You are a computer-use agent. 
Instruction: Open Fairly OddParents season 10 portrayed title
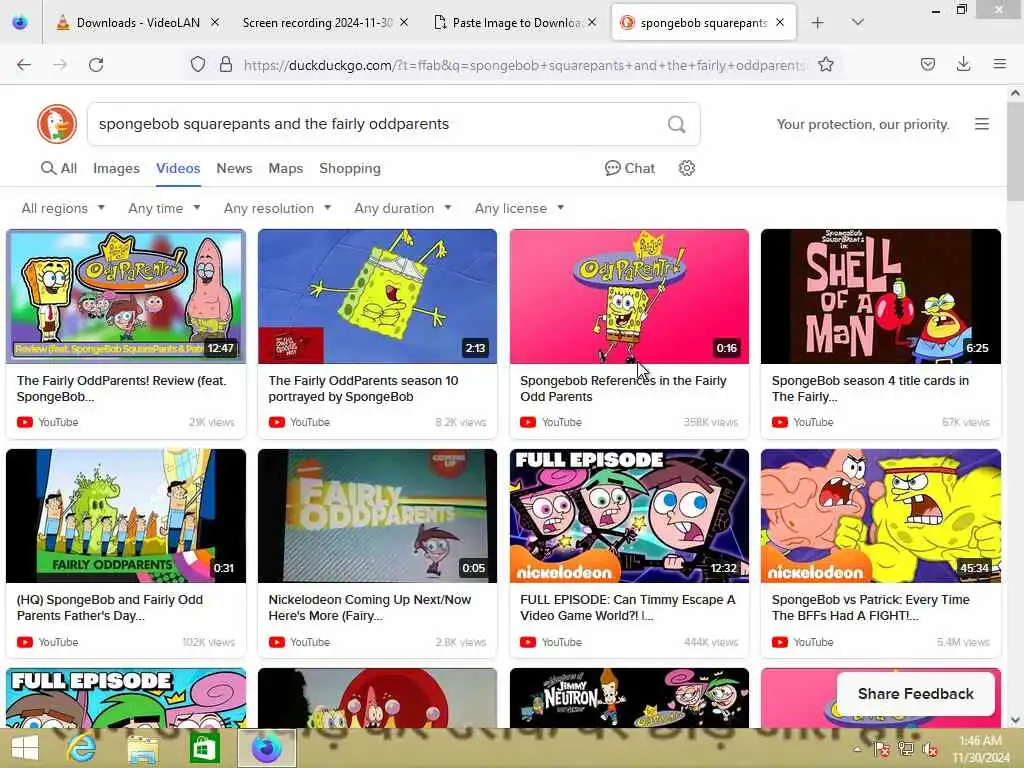(x=363, y=389)
